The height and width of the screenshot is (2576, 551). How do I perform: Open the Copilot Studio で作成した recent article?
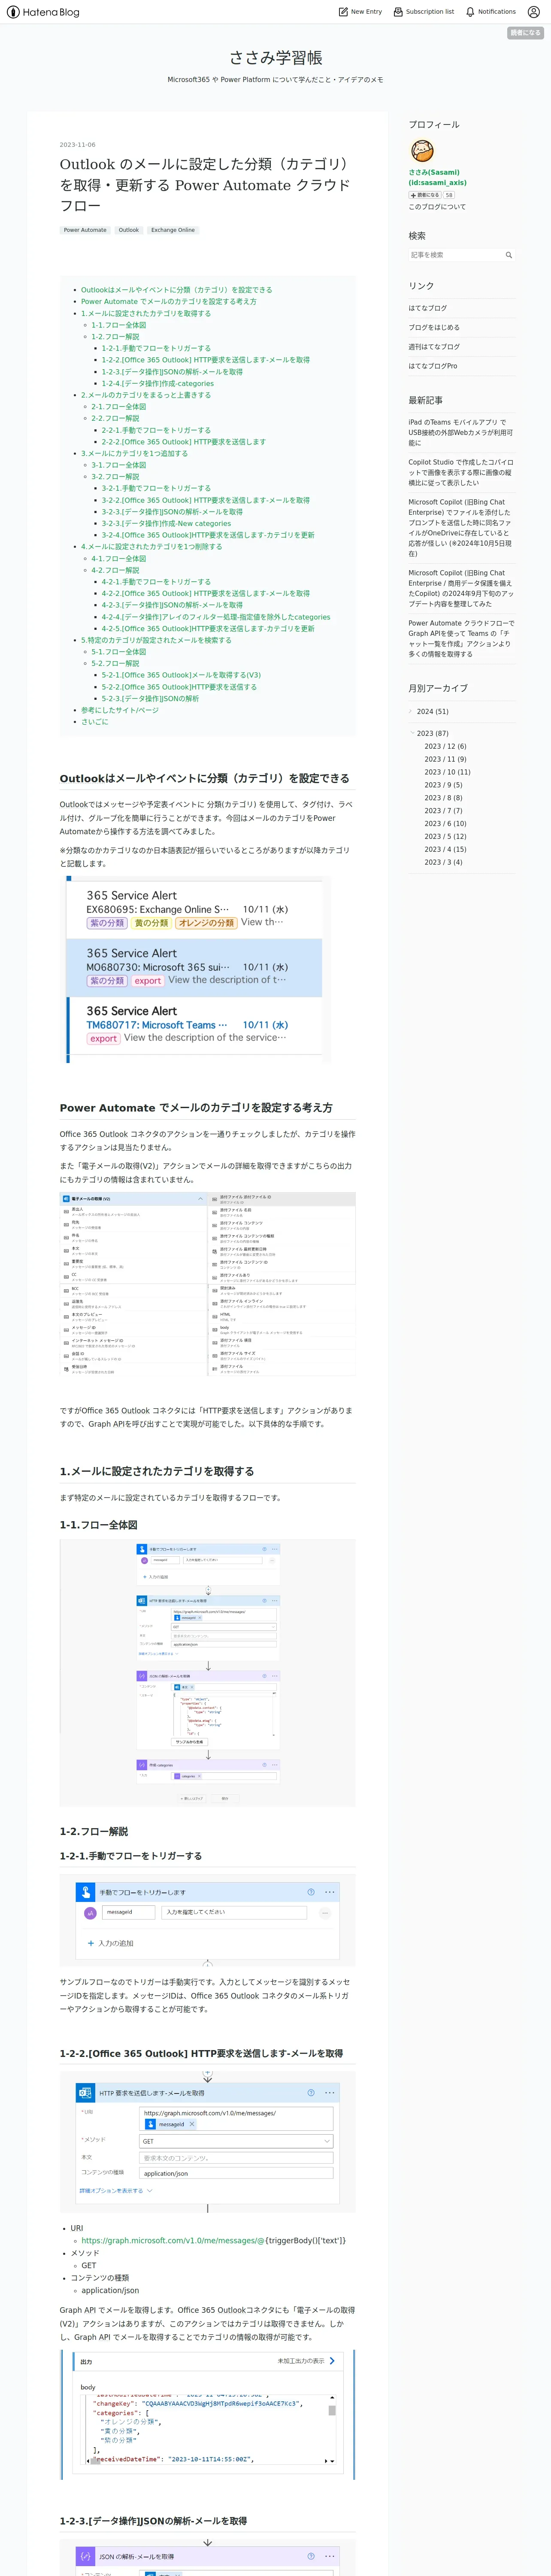[x=460, y=473]
